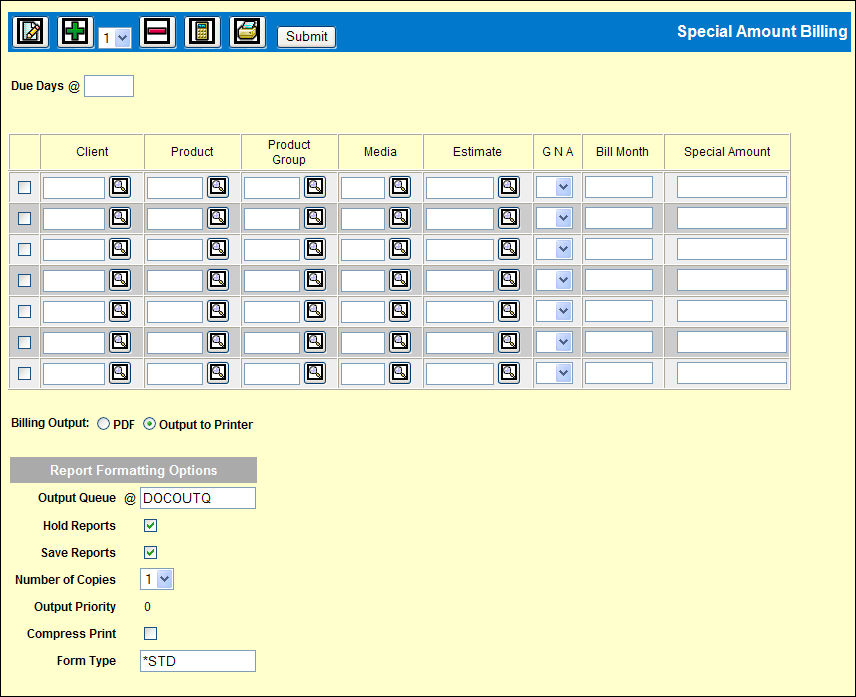Click the Product Group column header
Image resolution: width=856 pixels, height=697 pixels.
(x=289, y=152)
